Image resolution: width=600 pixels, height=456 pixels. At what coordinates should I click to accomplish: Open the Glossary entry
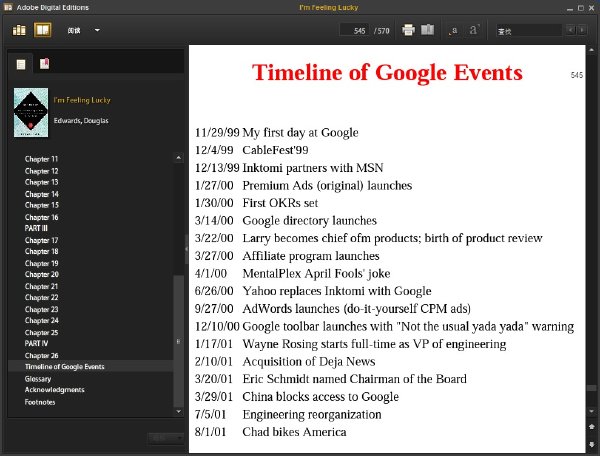(38, 379)
